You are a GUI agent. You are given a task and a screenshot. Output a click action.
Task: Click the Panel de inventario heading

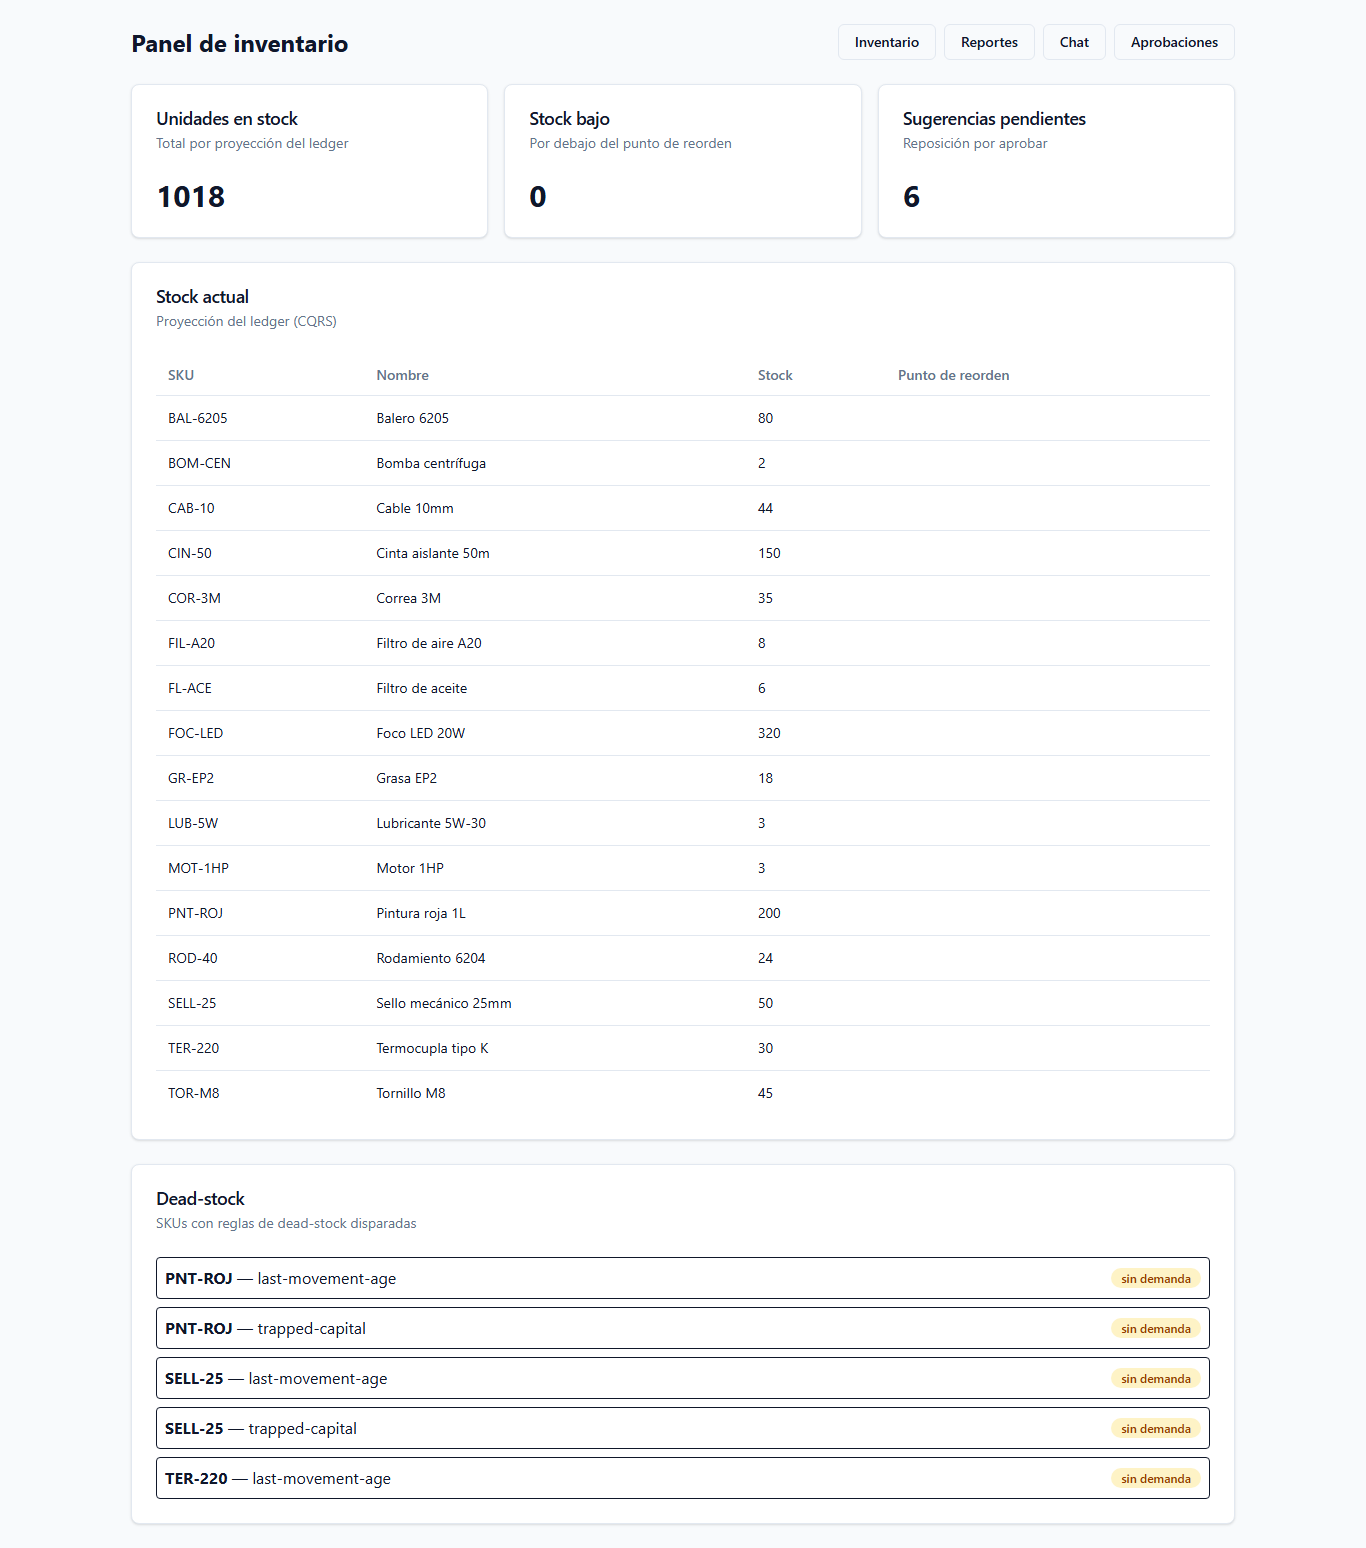point(240,44)
